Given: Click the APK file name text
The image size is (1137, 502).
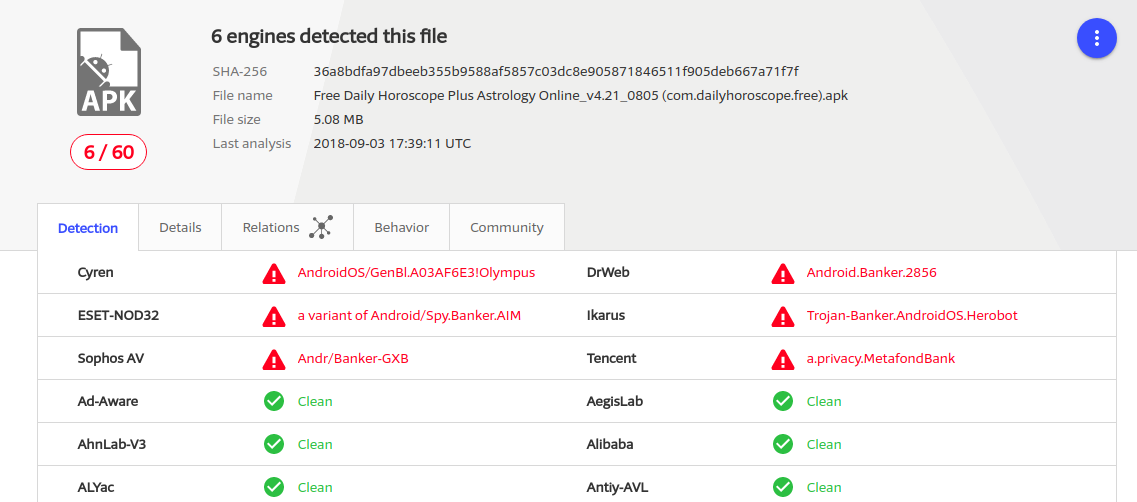Looking at the screenshot, I should click(580, 96).
